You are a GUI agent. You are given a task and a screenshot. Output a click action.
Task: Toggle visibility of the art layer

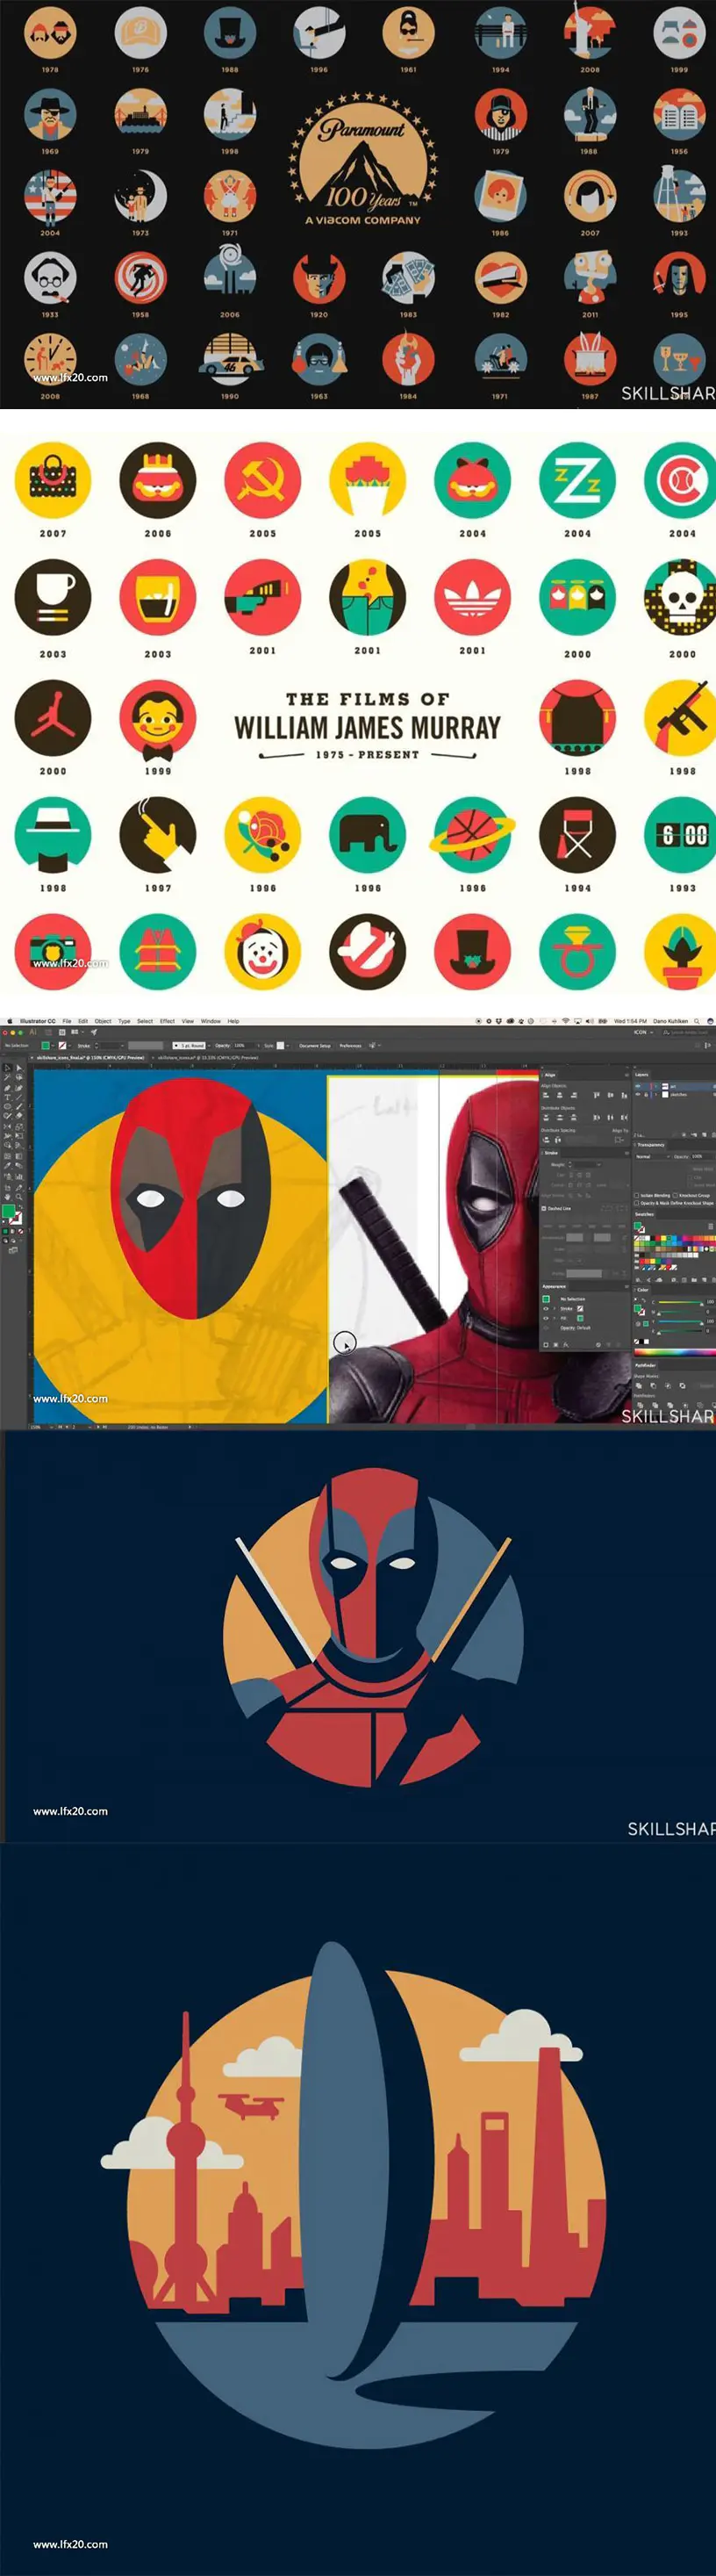[638, 1086]
